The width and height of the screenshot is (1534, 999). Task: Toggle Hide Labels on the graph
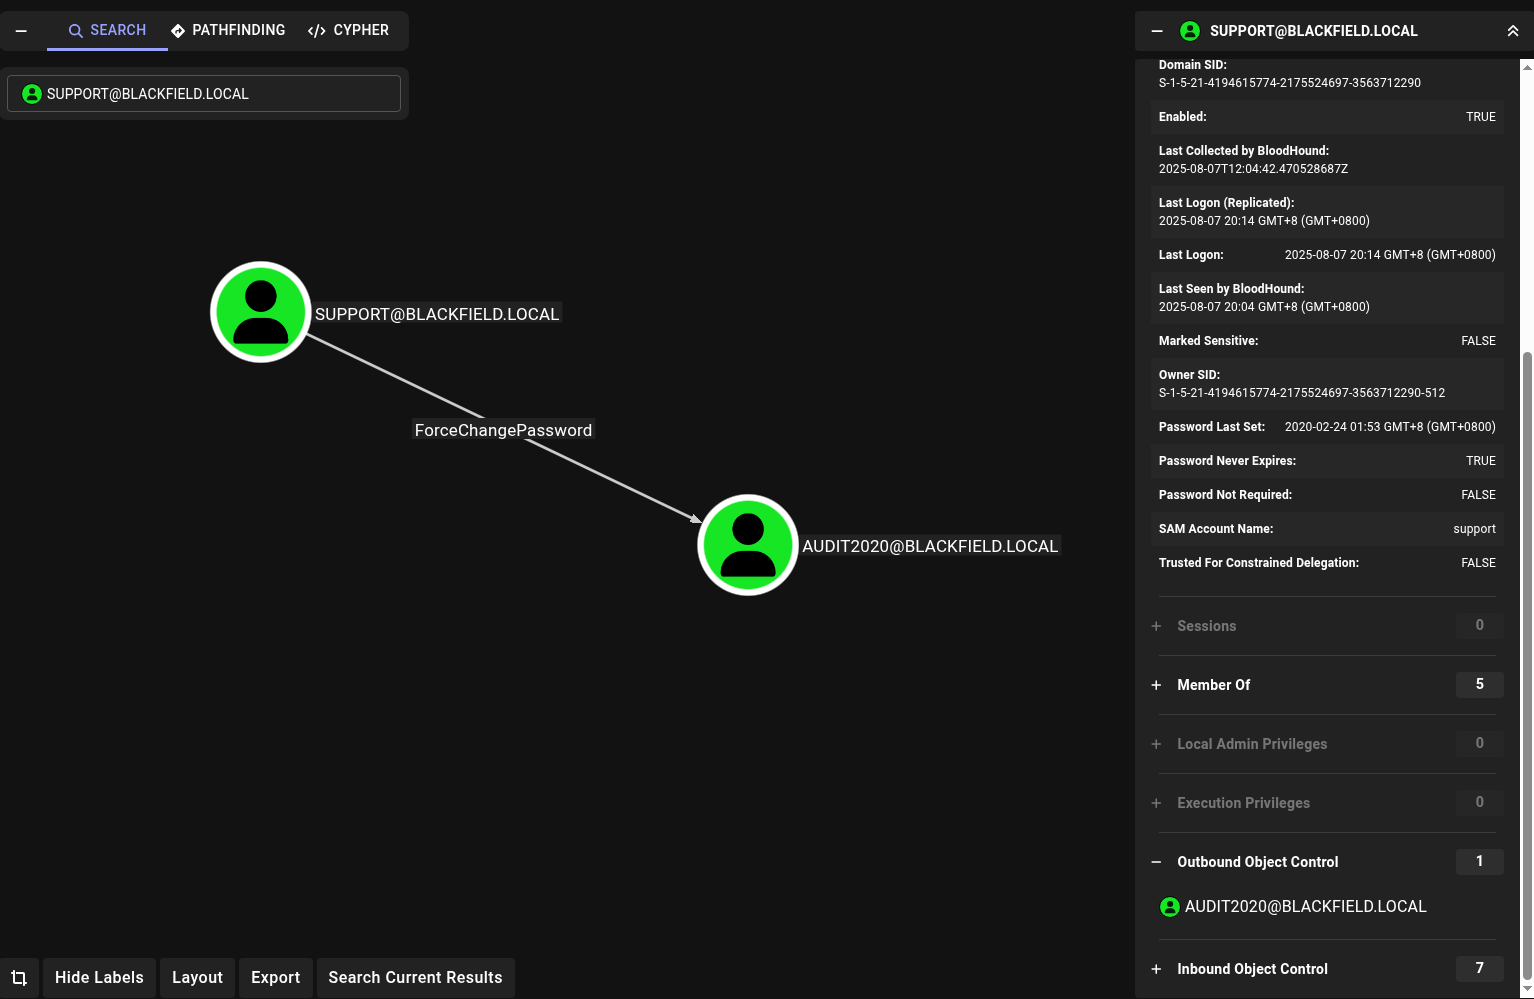(x=99, y=978)
